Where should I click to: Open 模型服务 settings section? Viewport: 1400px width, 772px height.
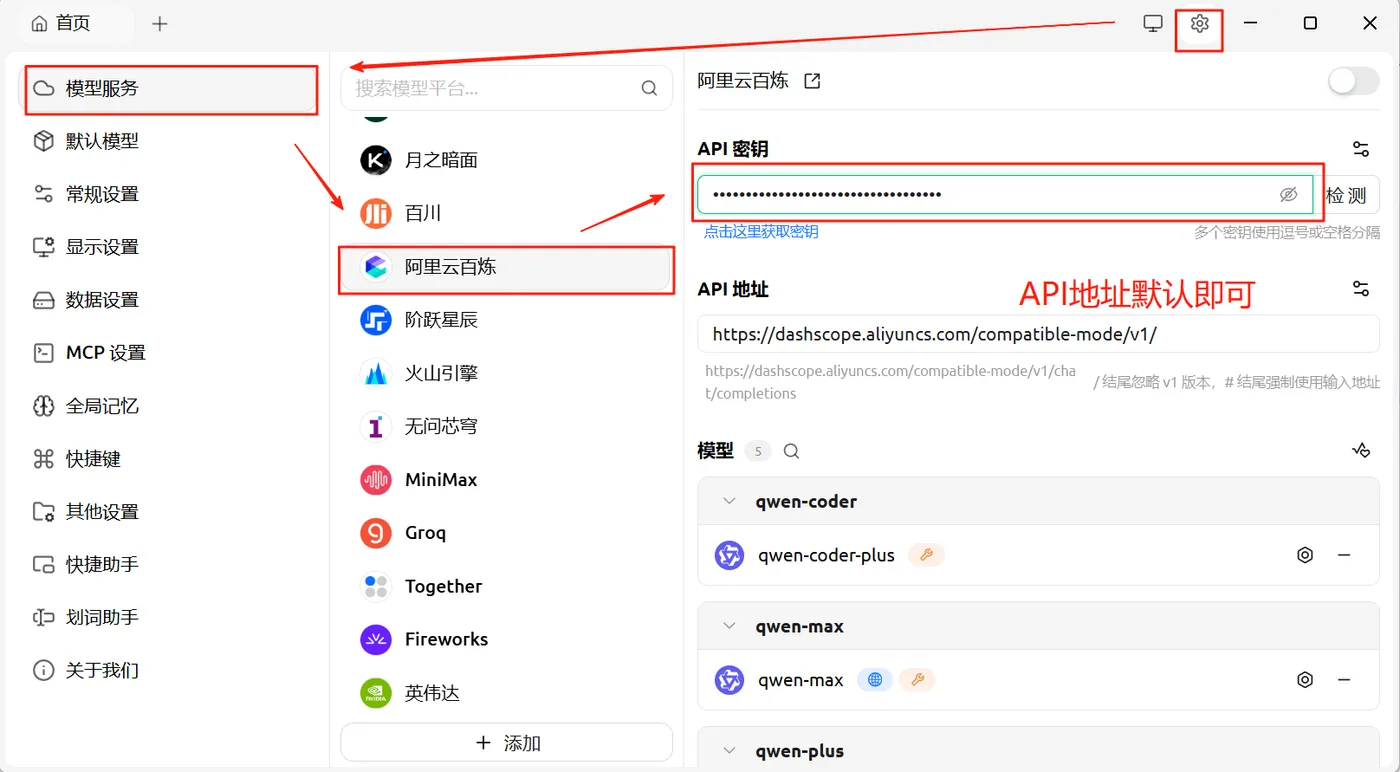click(171, 89)
